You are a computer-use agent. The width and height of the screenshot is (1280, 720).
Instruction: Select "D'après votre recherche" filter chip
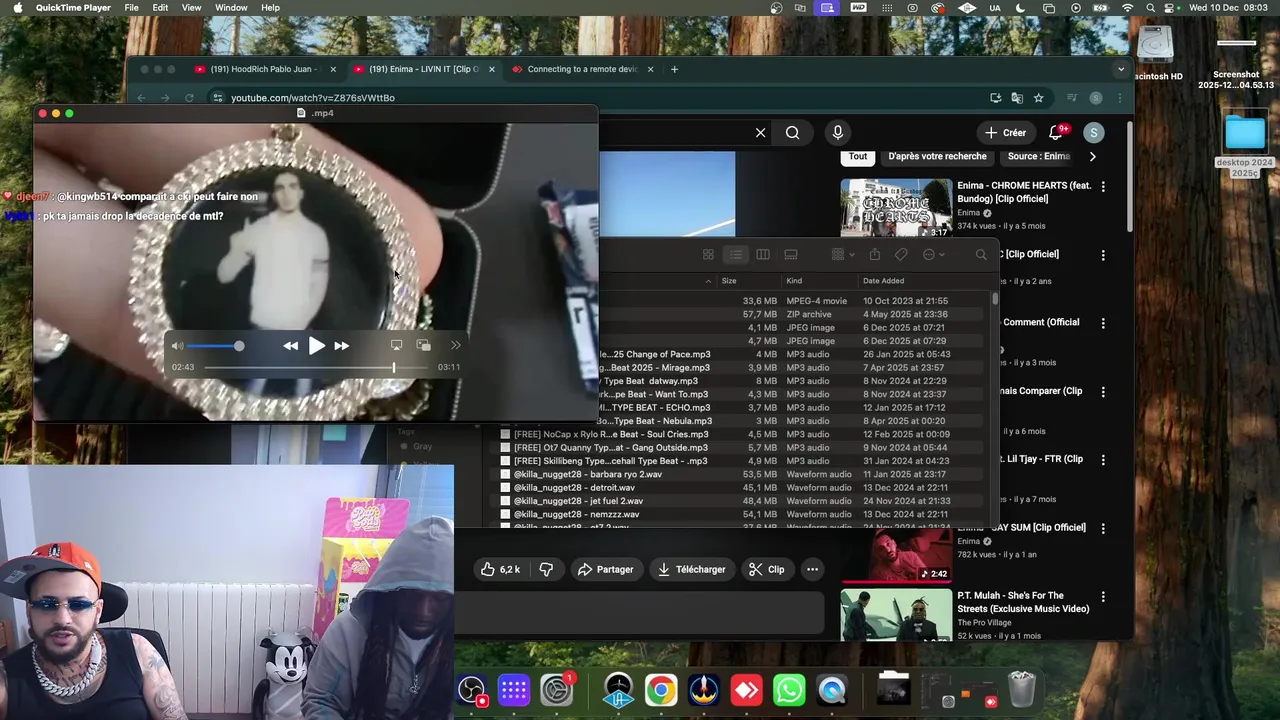pyautogui.click(x=937, y=156)
